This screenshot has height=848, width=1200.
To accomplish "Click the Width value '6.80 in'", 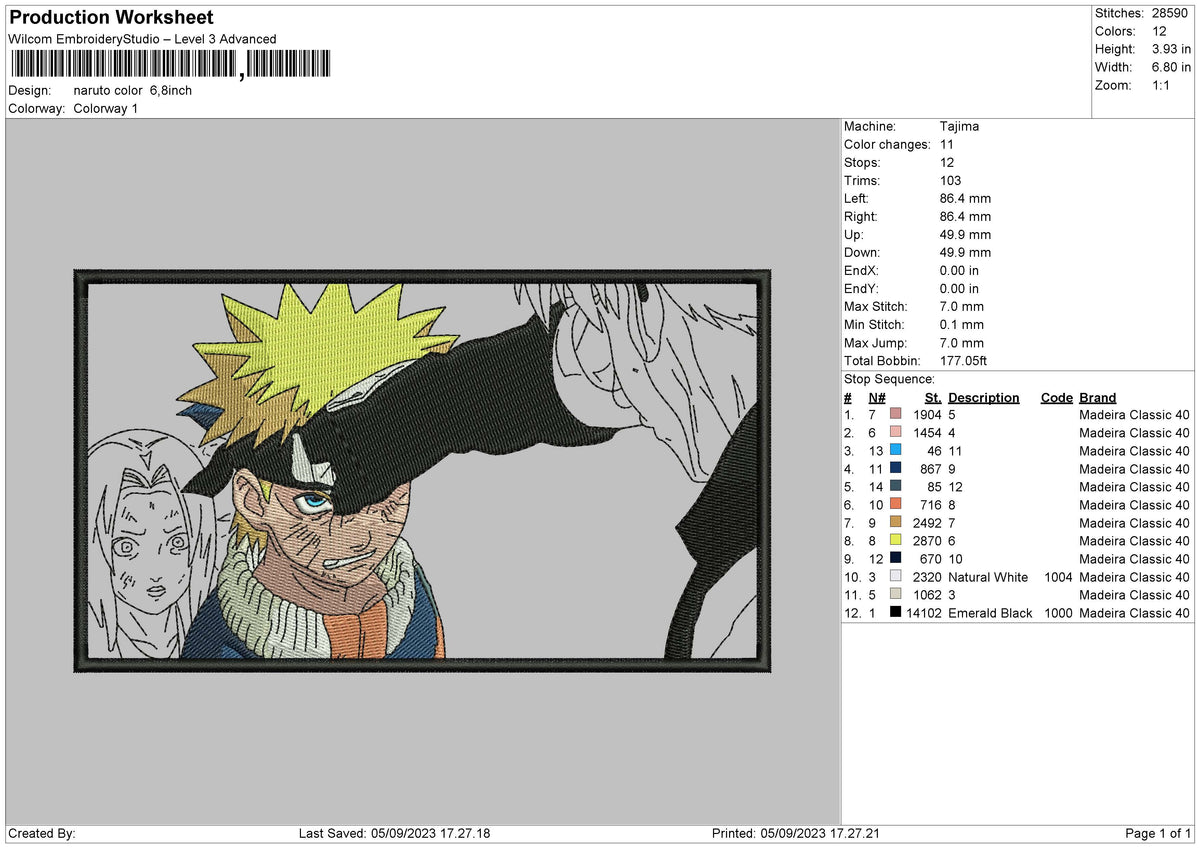I will point(1171,67).
